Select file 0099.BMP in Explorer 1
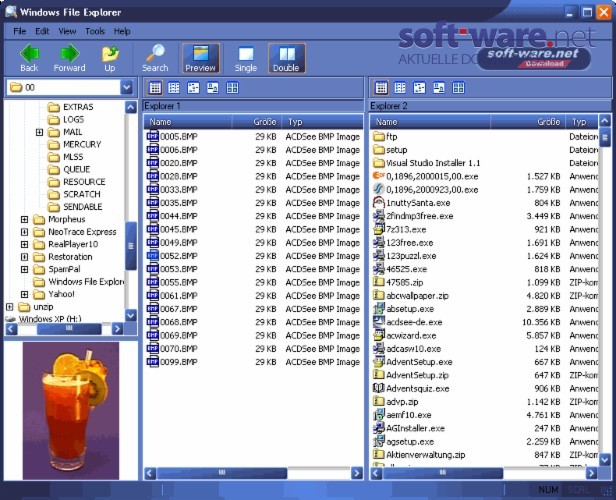The image size is (616, 500). point(172,362)
